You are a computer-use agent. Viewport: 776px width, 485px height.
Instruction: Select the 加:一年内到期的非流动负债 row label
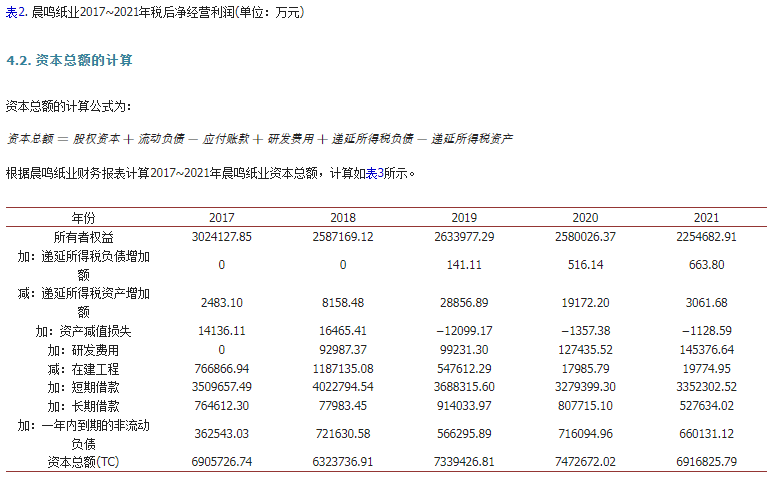(x=84, y=435)
